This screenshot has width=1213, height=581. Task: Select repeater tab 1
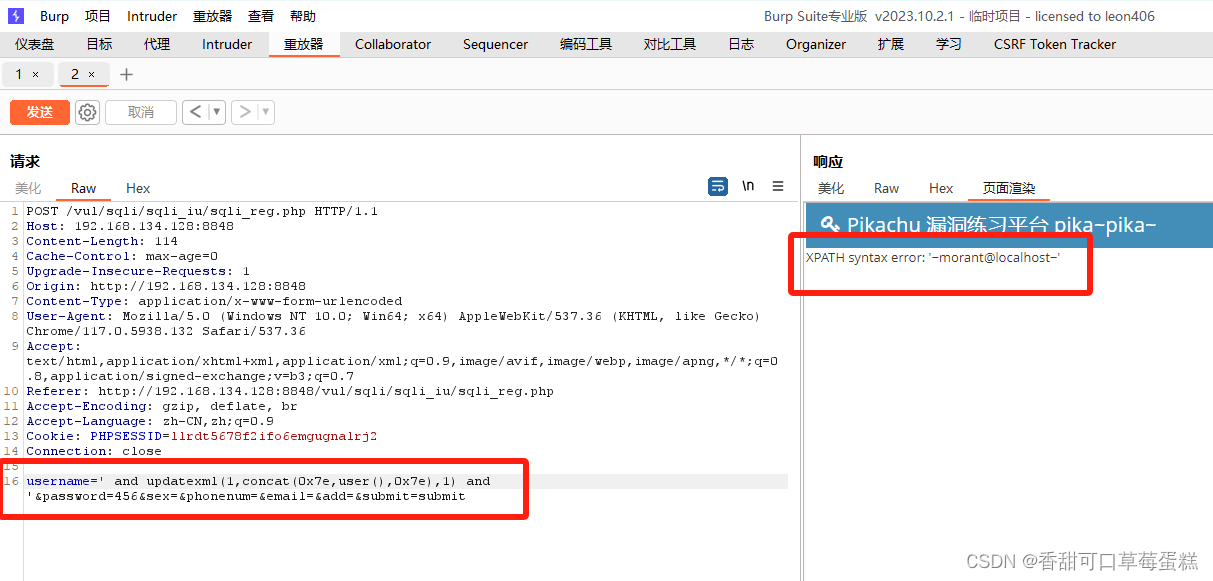pos(19,75)
